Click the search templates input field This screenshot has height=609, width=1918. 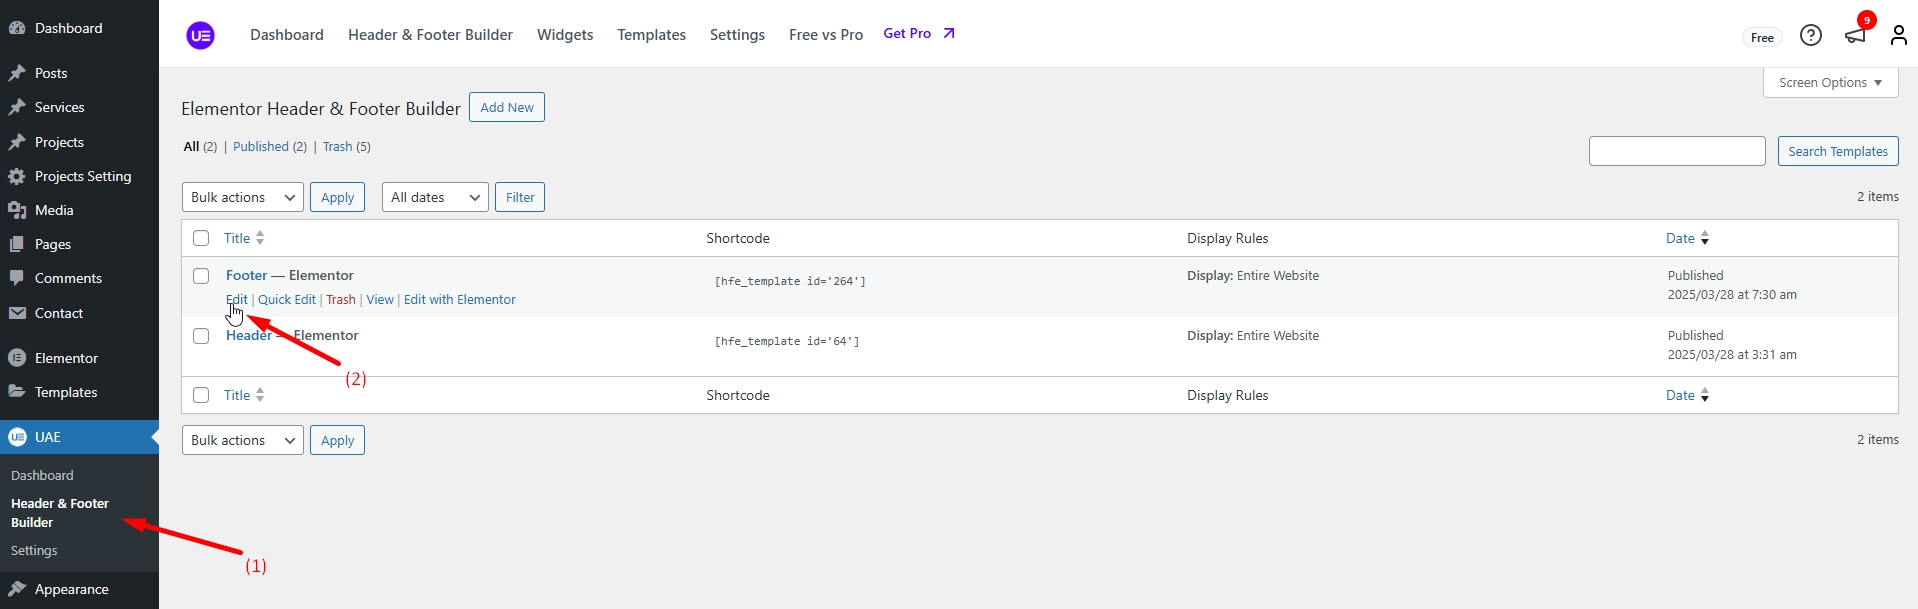coord(1676,151)
